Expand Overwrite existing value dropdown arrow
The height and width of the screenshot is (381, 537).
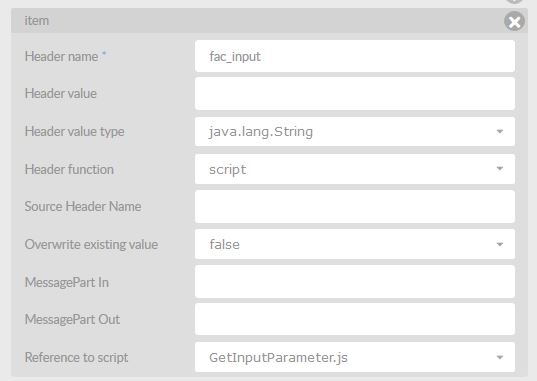tap(500, 244)
